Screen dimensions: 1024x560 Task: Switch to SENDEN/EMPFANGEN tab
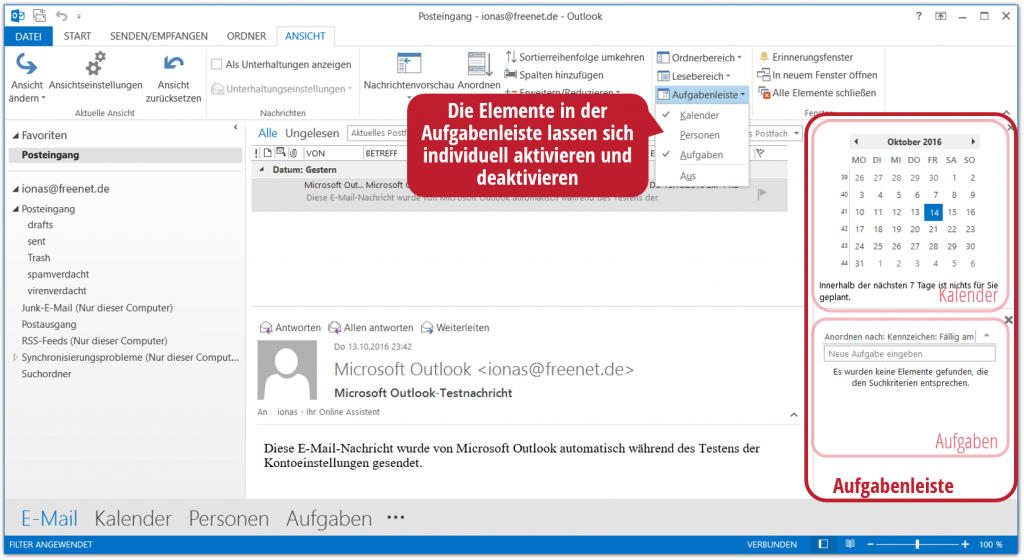159,37
